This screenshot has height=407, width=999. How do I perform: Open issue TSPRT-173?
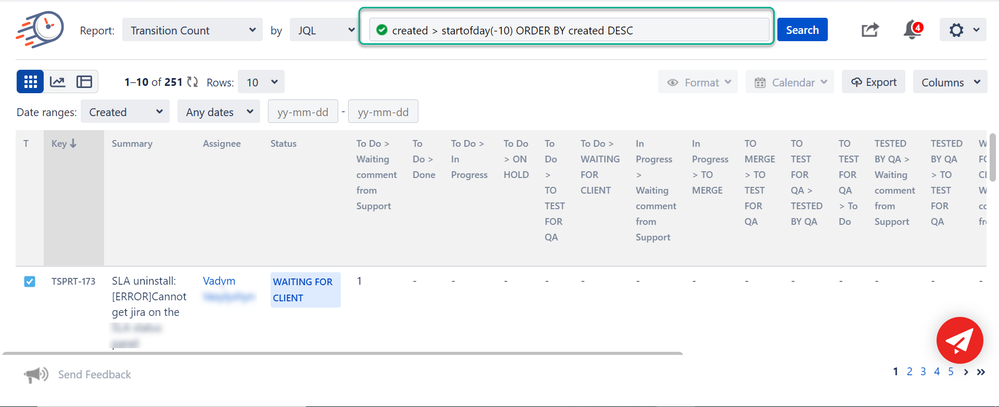[x=73, y=282]
